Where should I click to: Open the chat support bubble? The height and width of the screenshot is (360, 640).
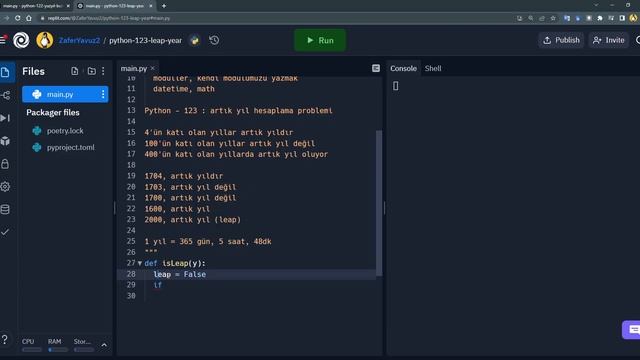[x=632, y=329]
